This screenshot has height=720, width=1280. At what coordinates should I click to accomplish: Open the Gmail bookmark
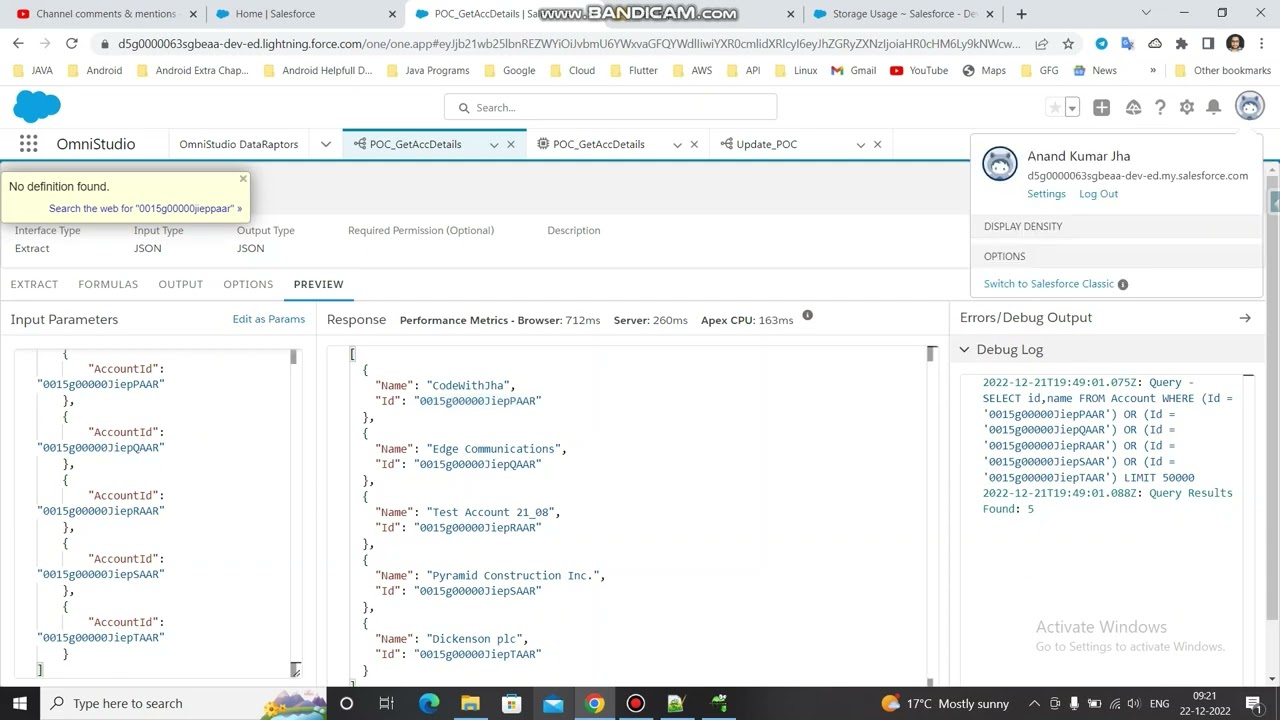point(852,71)
